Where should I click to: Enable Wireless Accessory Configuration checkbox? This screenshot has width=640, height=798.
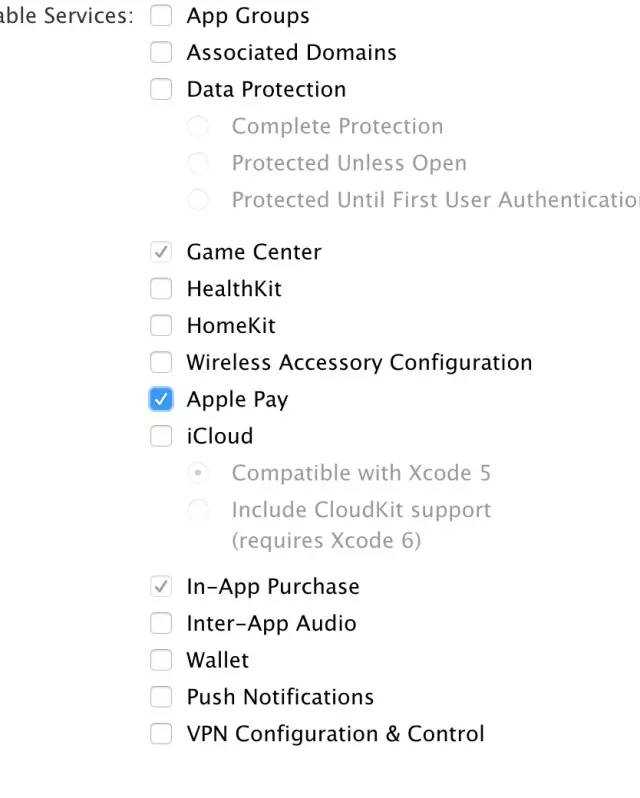coord(161,362)
